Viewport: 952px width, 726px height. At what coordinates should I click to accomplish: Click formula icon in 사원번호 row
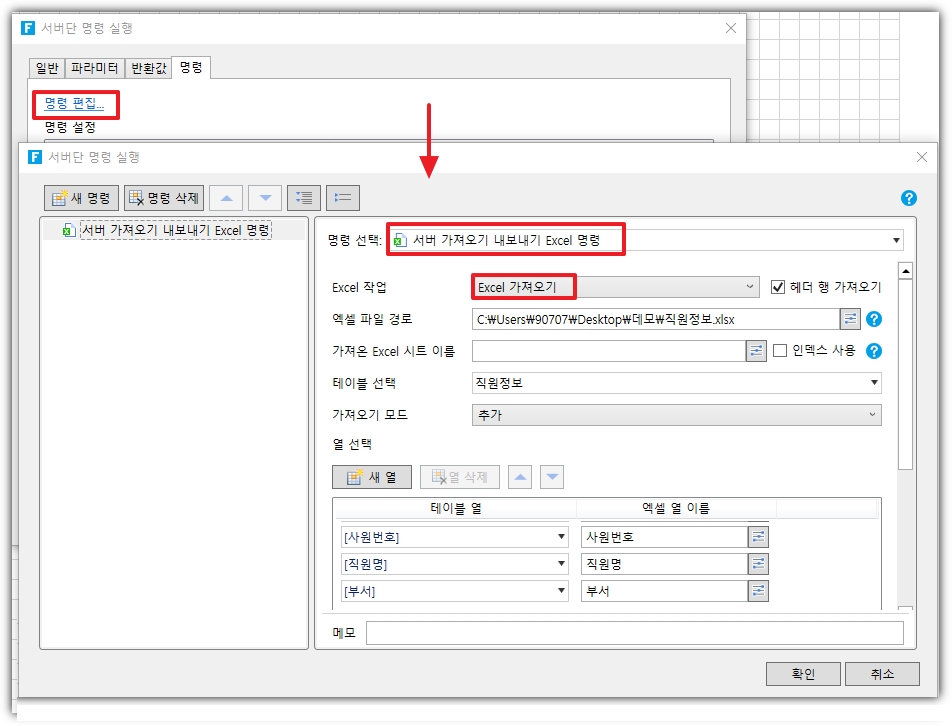tap(758, 537)
